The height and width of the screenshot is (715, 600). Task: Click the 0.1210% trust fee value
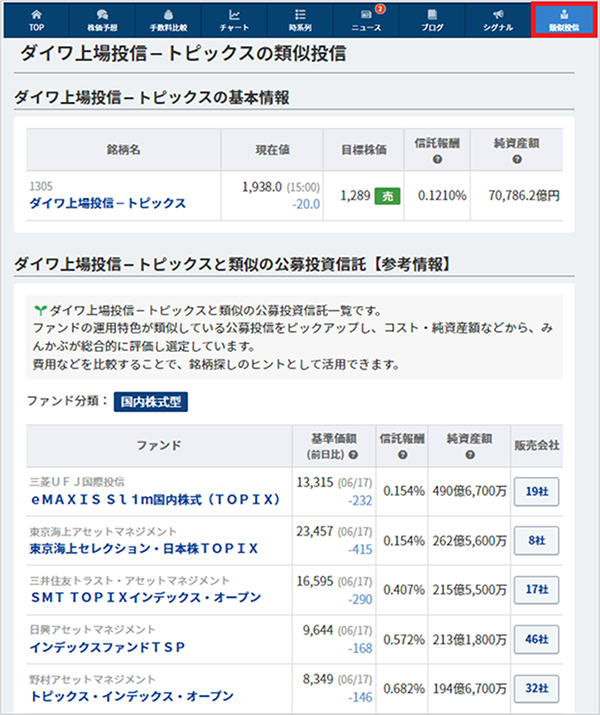tap(442, 196)
